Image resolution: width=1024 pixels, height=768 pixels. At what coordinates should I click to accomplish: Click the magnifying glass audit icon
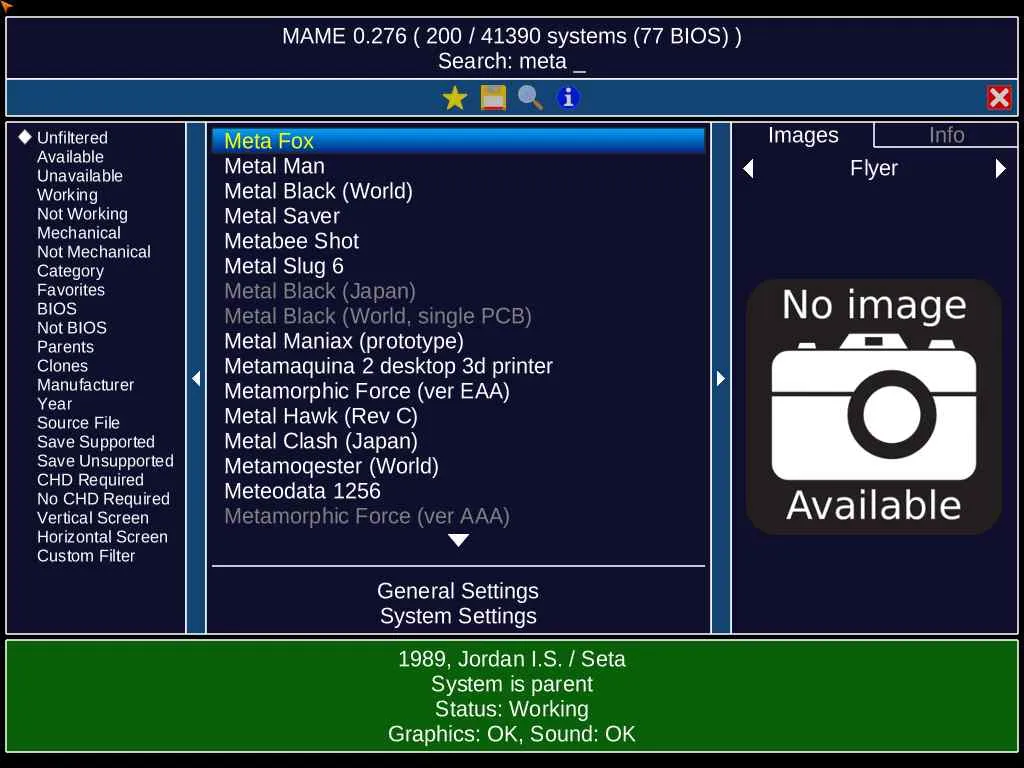(x=530, y=99)
